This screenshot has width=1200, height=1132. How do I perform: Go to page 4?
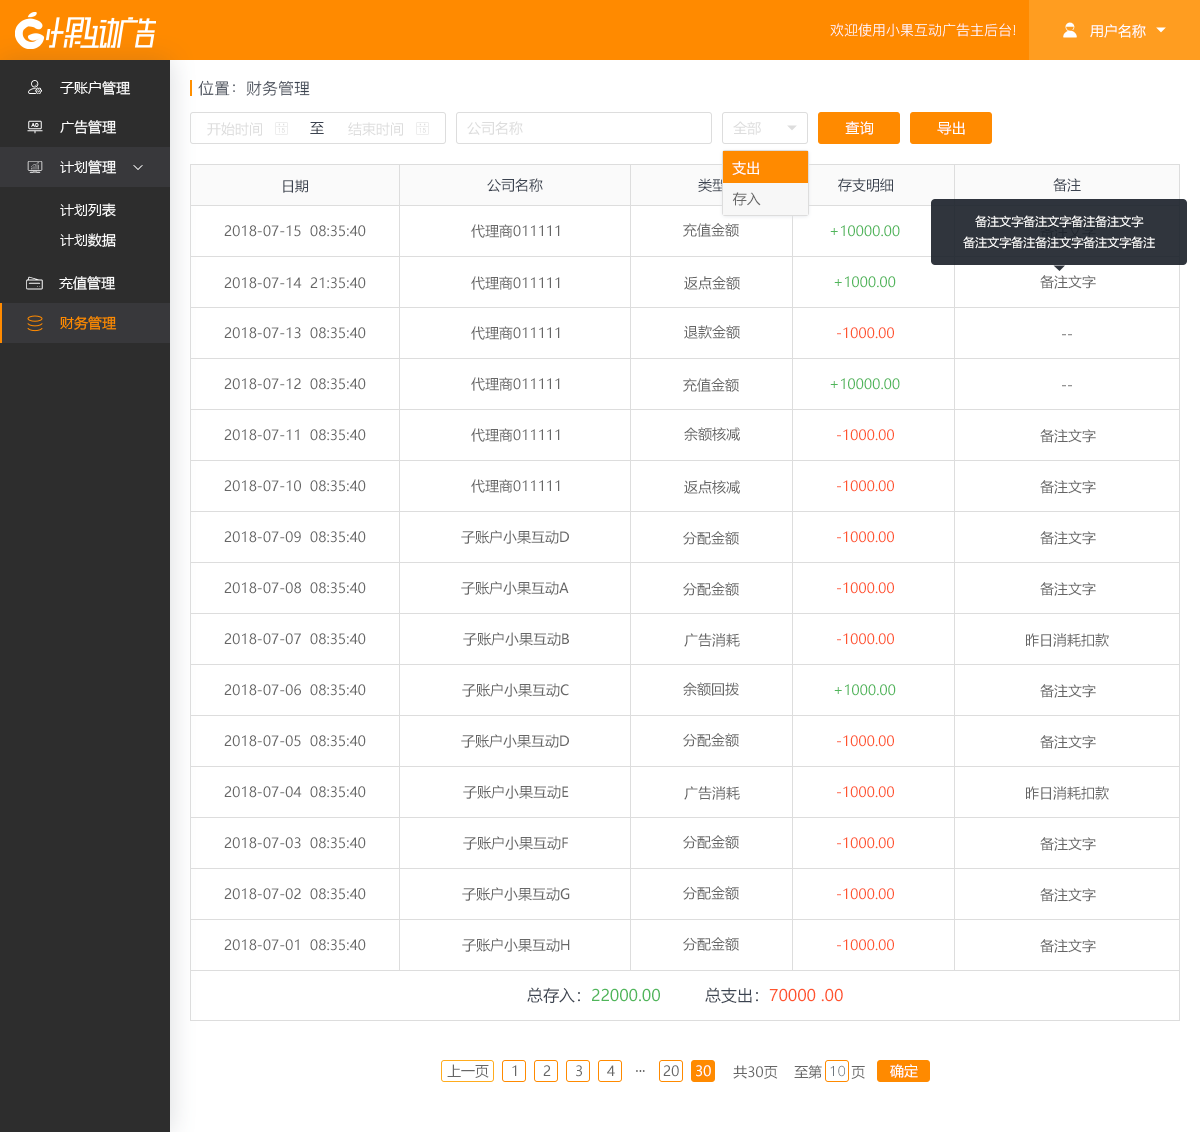[610, 1071]
